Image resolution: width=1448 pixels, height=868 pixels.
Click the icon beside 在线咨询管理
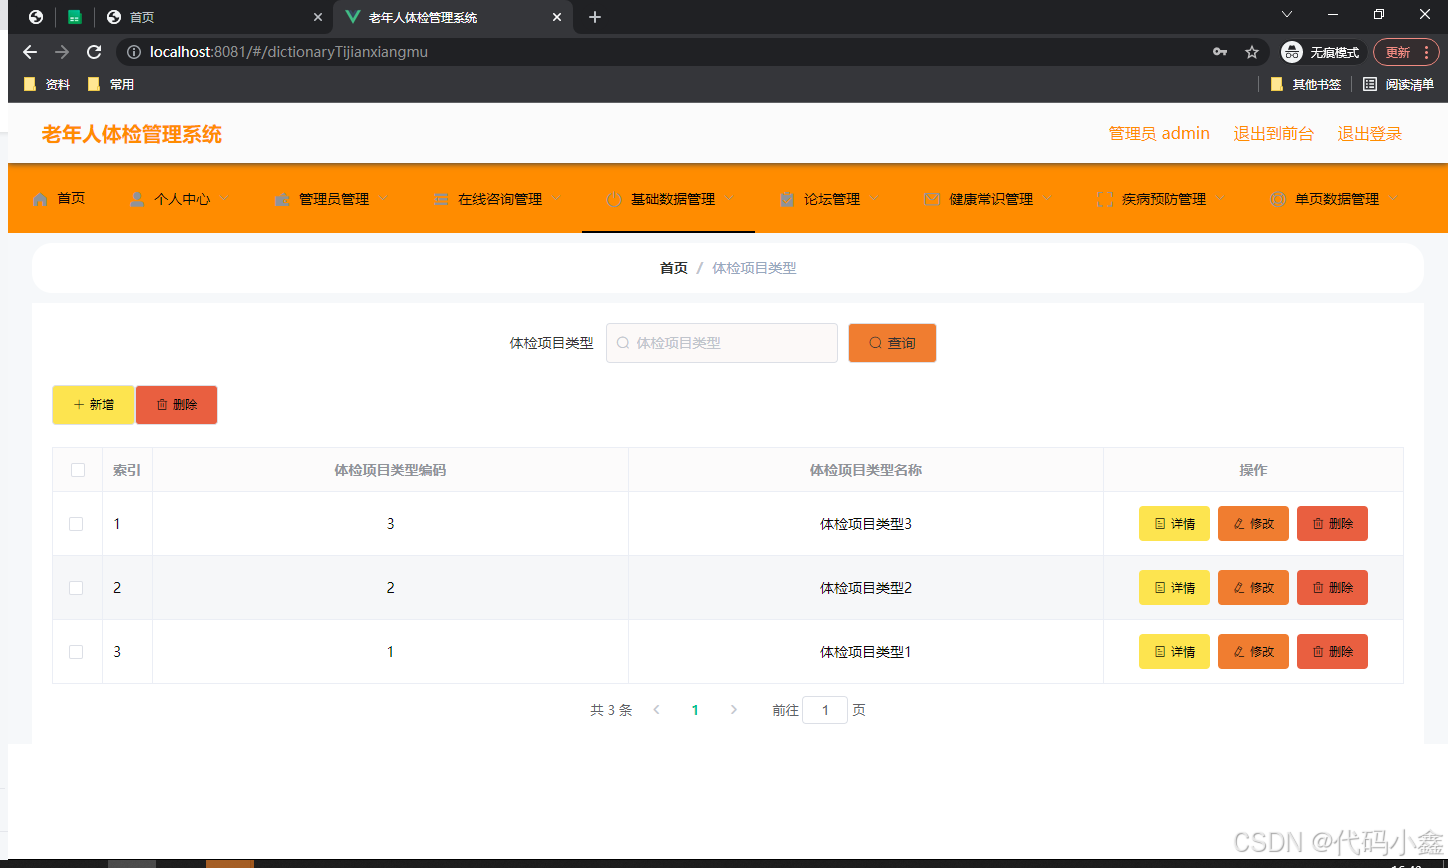click(441, 199)
